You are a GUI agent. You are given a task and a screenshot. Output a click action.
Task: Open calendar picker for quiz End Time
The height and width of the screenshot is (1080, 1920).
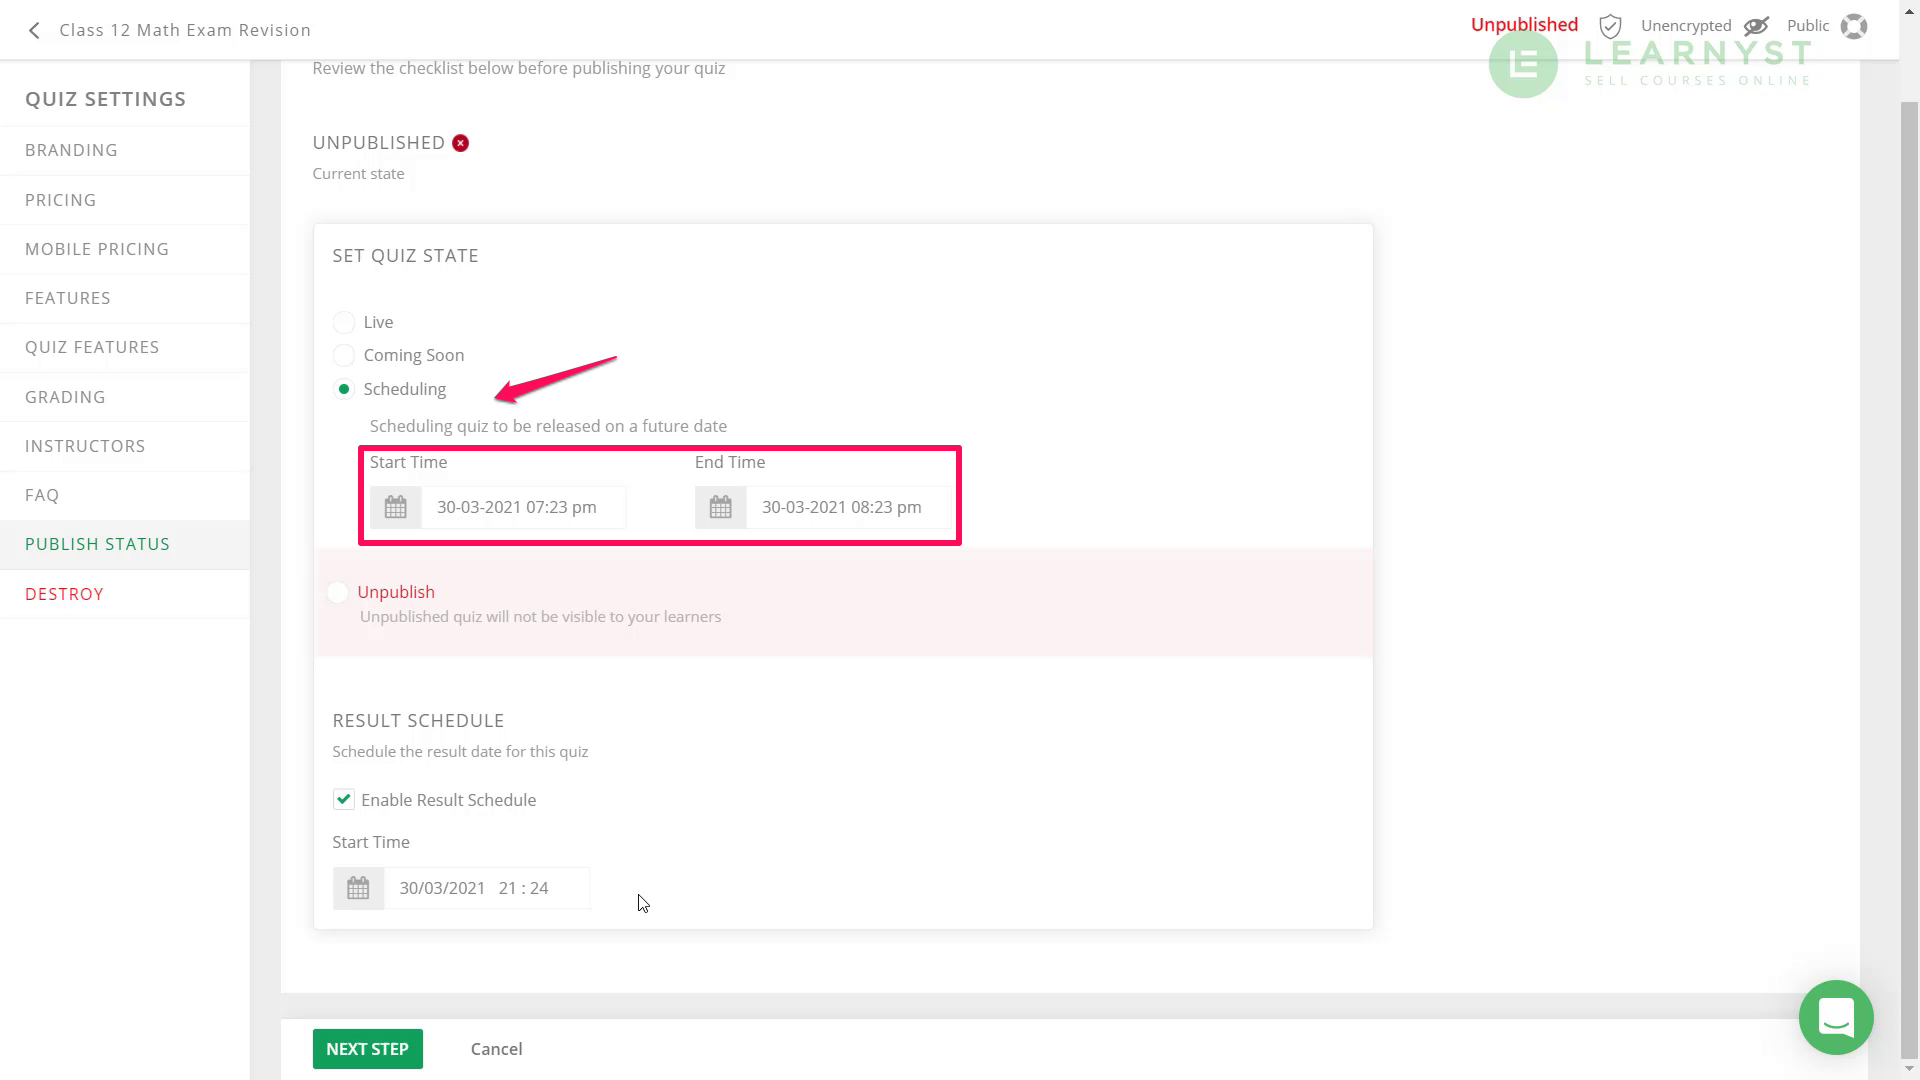[x=721, y=507]
